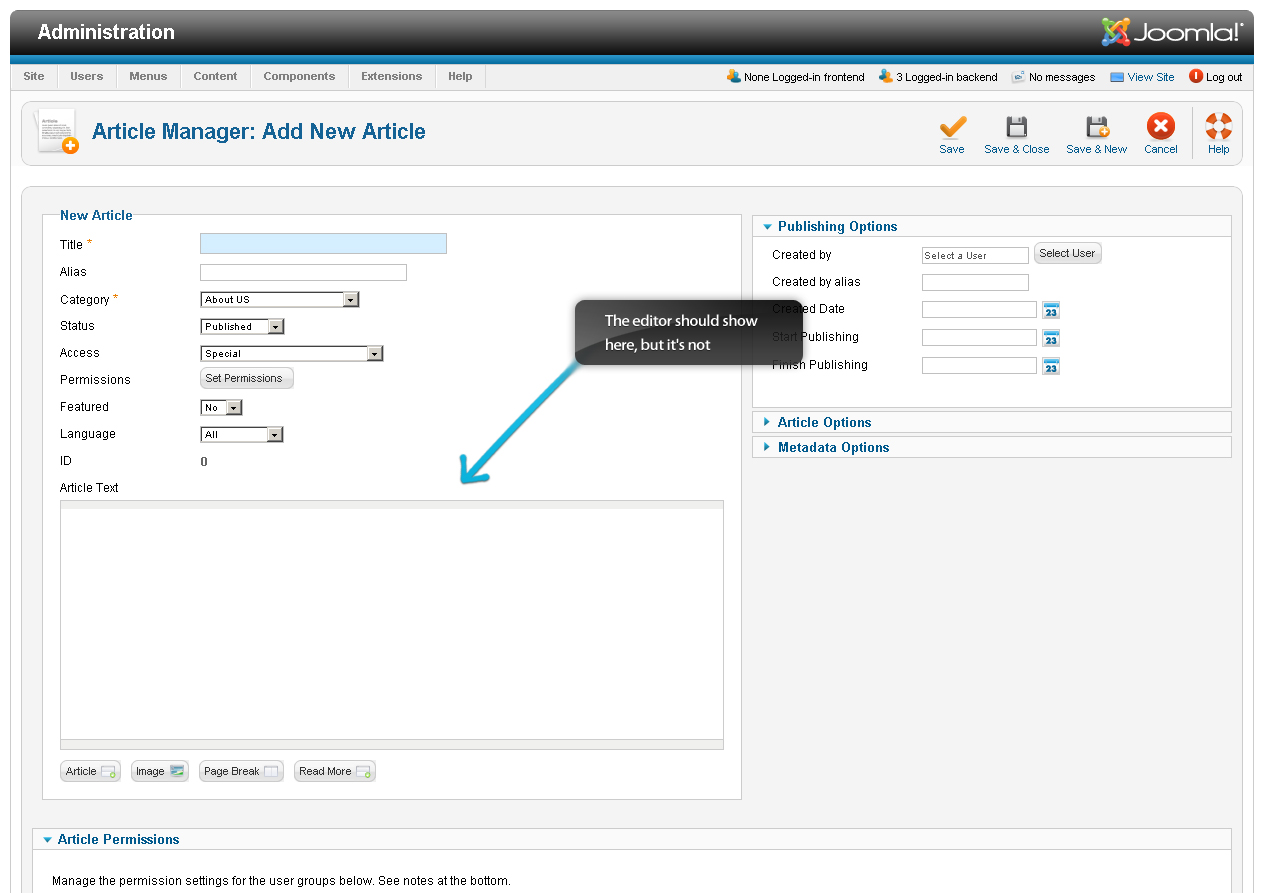Click inside the Article Text editor area
Screen dimensions: 1264x893
[x=391, y=624]
